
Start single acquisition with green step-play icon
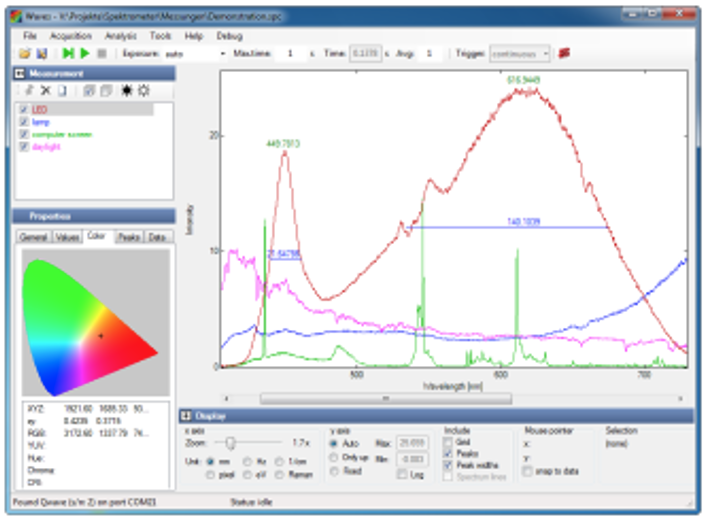(x=68, y=53)
